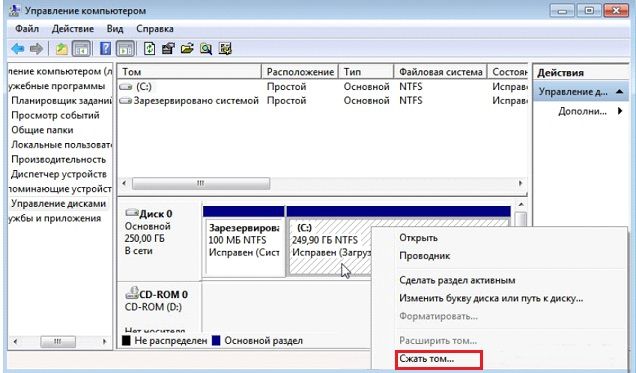
Task: Select the Служебные программы tree node
Action: [x=57, y=86]
